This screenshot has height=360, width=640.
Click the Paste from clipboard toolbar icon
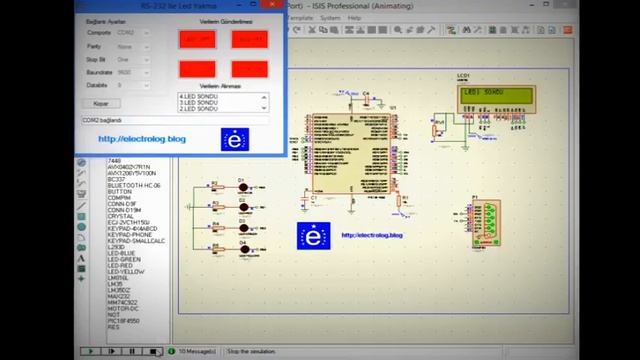334,30
